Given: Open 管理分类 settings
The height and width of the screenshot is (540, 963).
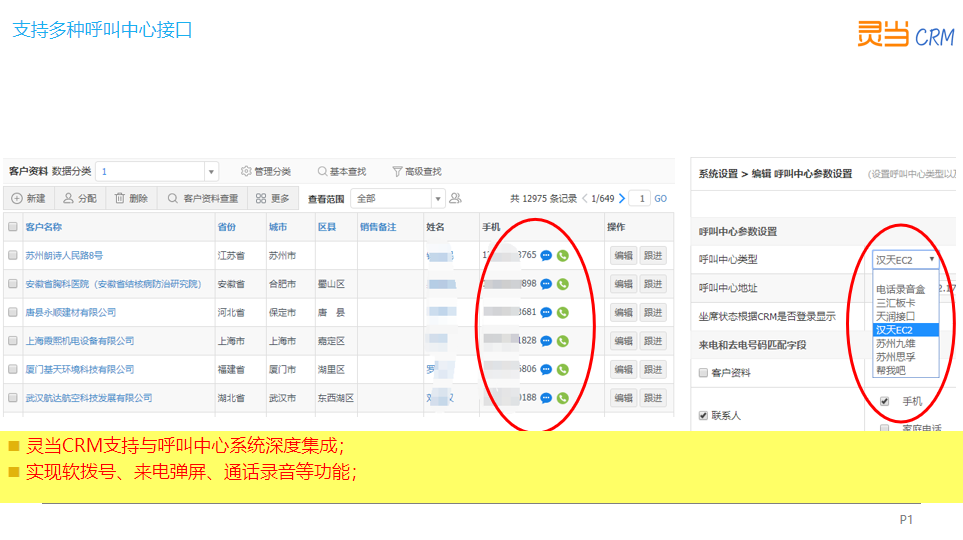Looking at the screenshot, I should pos(266,171).
